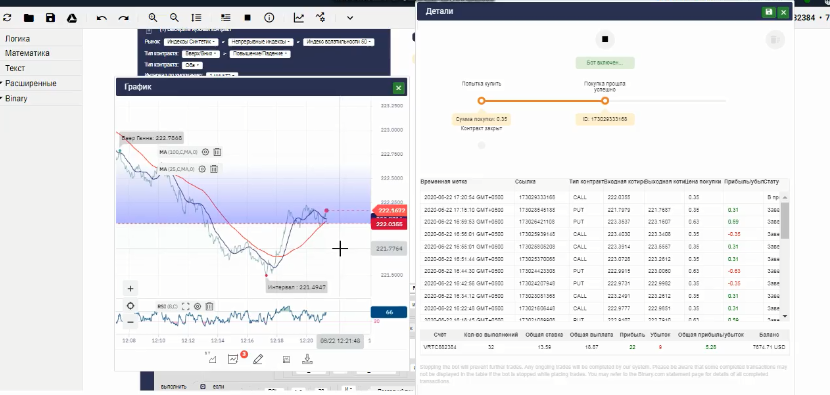
Task: Click the trades table scrollbar thumb
Action: [x=785, y=220]
